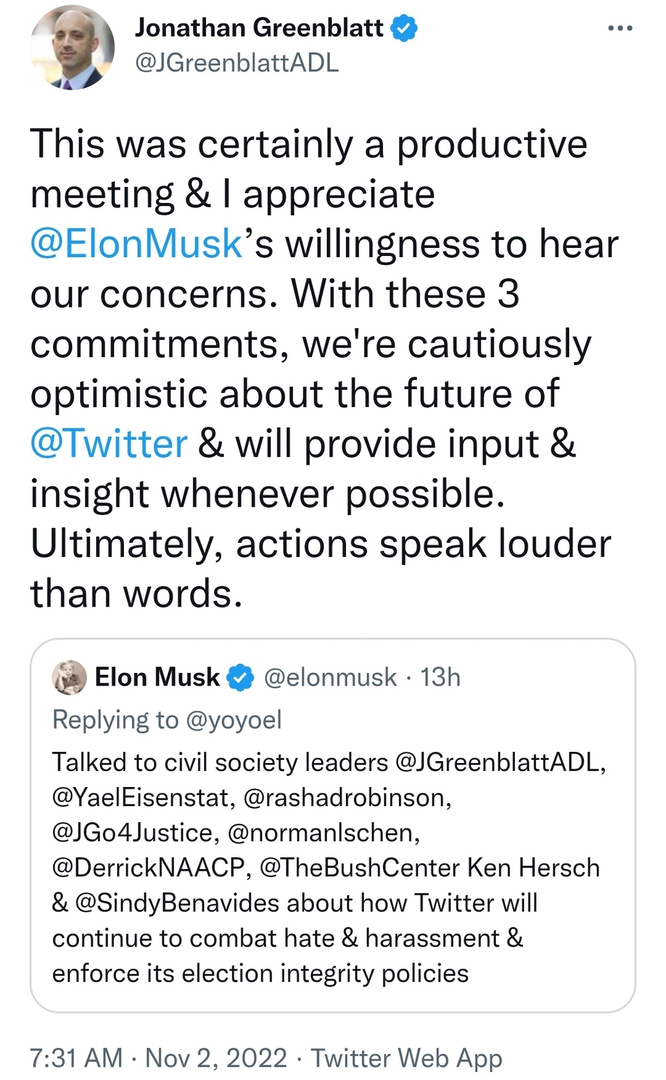Image resolution: width=666 pixels, height=1080 pixels.
Task: Open the @JGreenblattADL handle under the name
Action: pyautogui.click(x=237, y=62)
